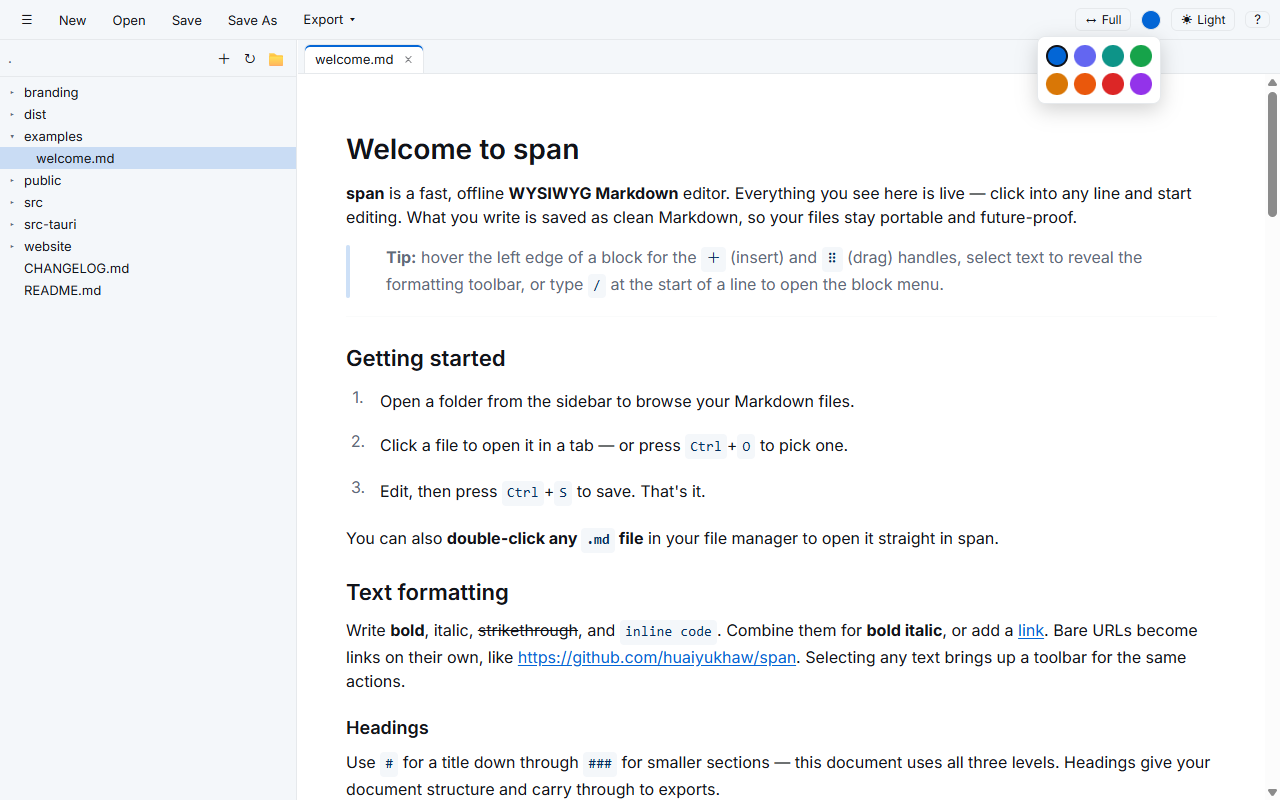This screenshot has height=800, width=1280.
Task: Choose the green accent color swatch
Action: click(x=1141, y=56)
